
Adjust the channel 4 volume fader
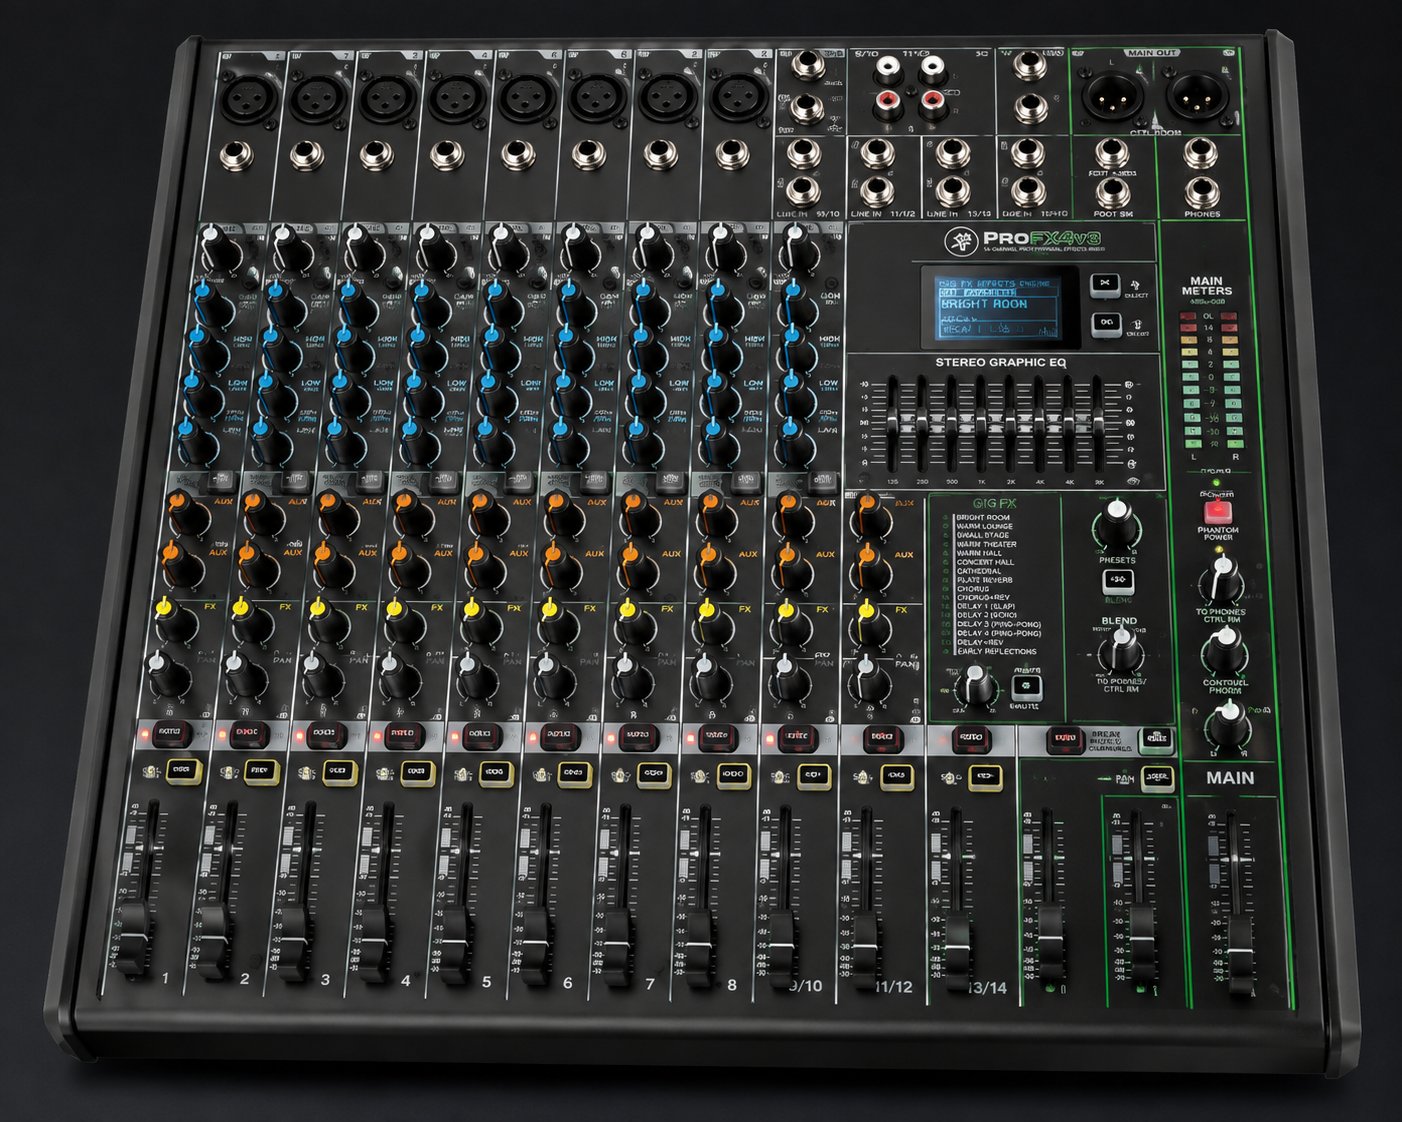pyautogui.click(x=373, y=944)
